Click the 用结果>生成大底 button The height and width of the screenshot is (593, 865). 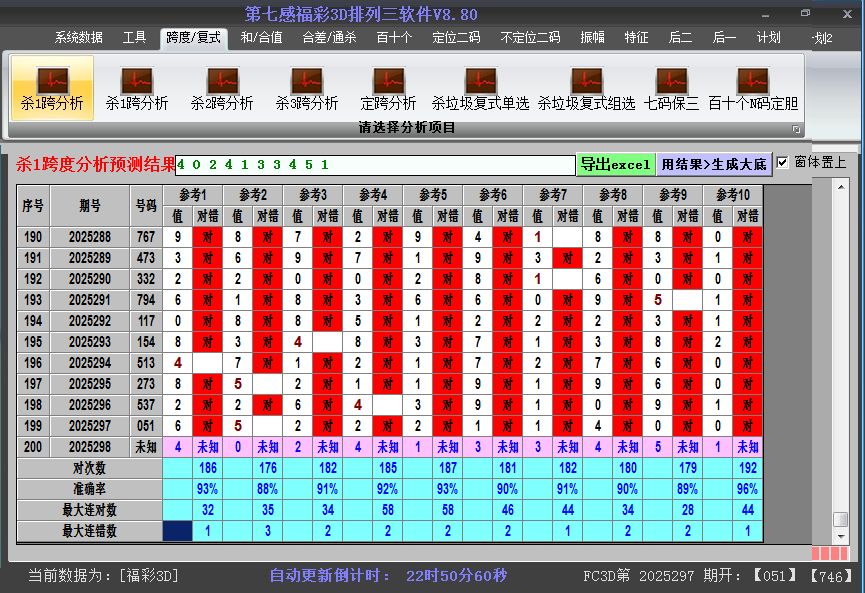(x=714, y=164)
